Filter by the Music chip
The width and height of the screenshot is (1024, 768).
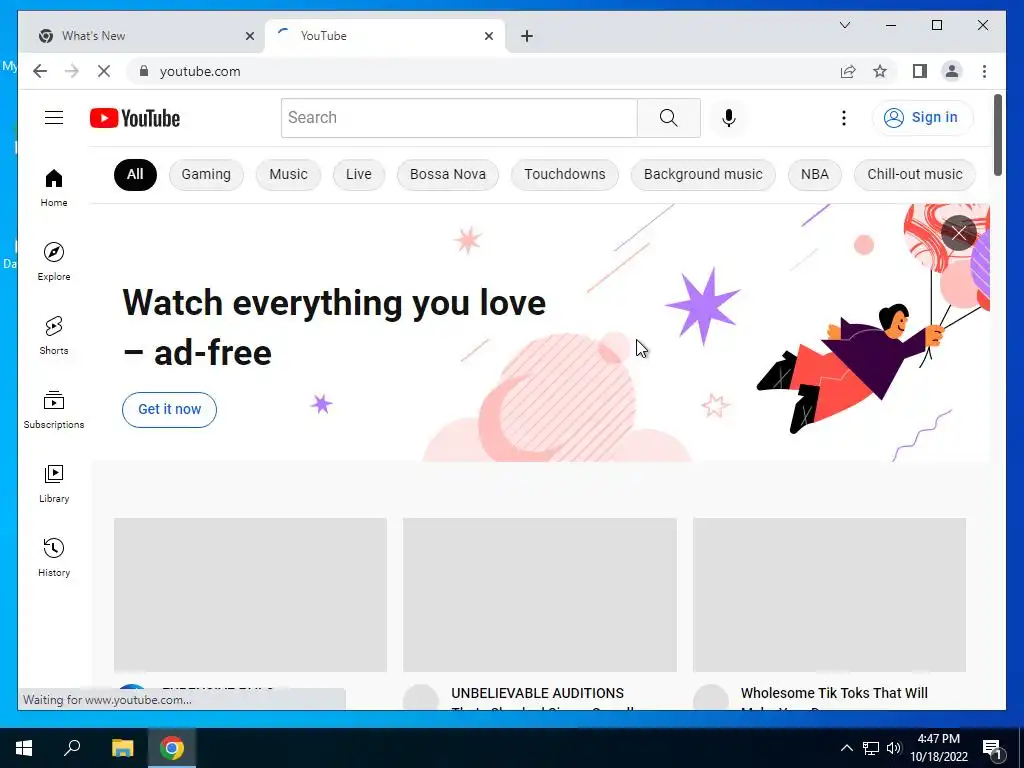pyautogui.click(x=288, y=174)
